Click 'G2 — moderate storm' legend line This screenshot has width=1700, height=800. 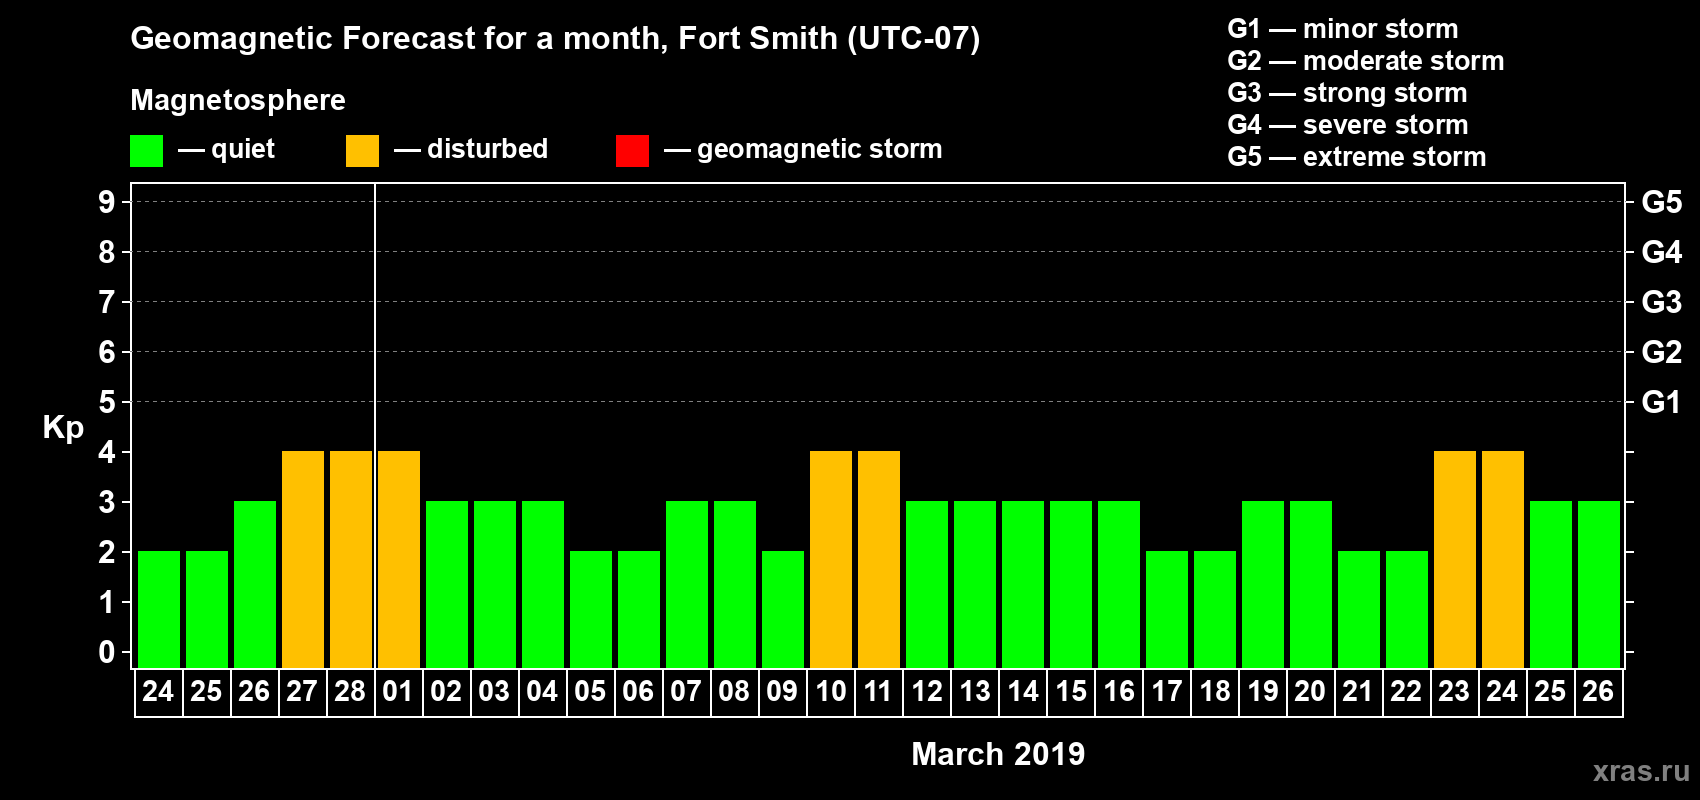pyautogui.click(x=1365, y=61)
